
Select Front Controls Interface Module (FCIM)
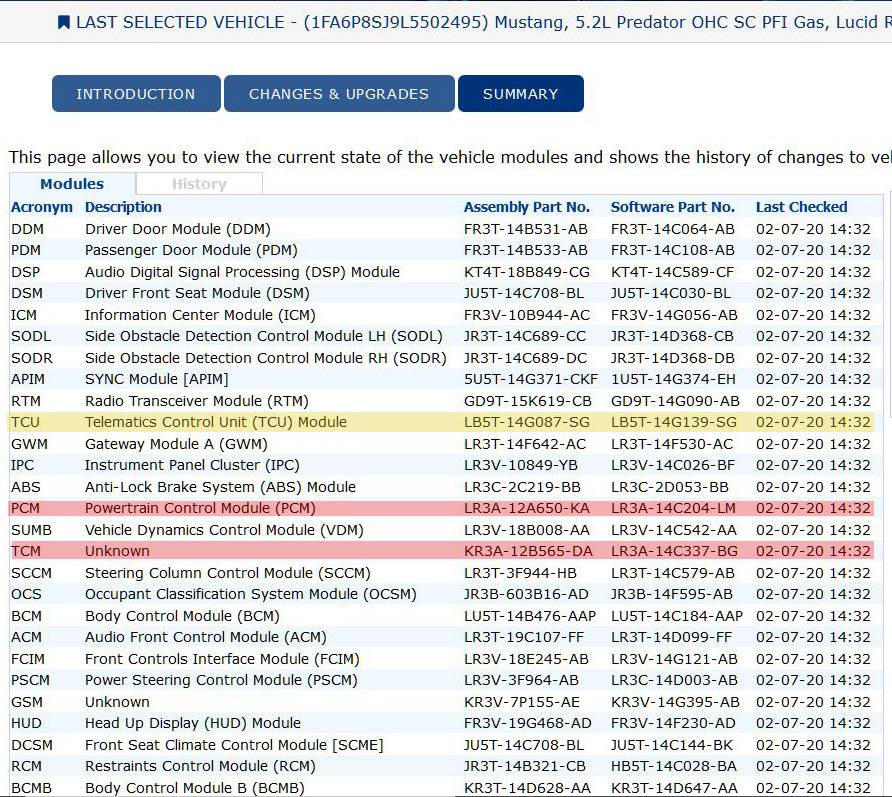(222, 659)
